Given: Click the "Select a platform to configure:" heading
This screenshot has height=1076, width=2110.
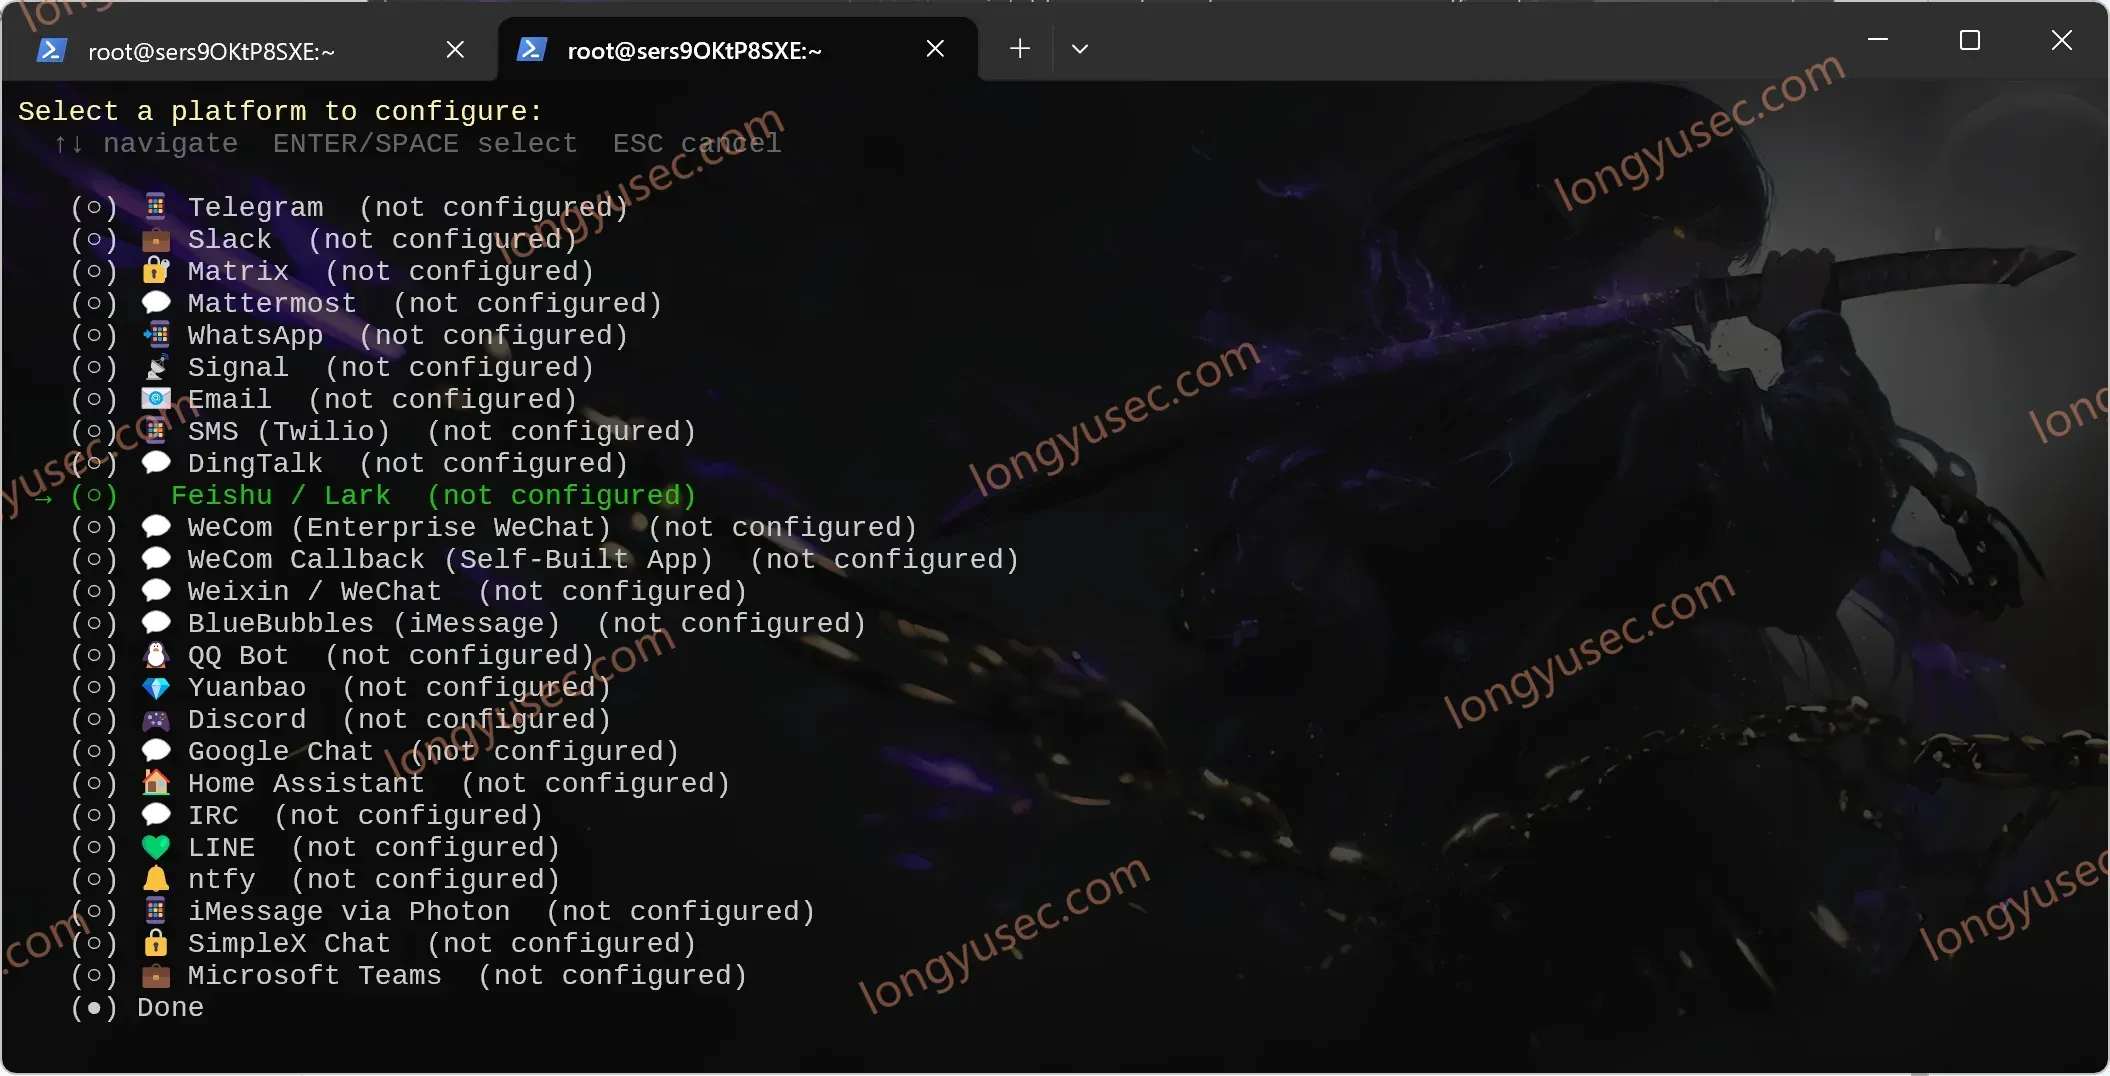Looking at the screenshot, I should (280, 111).
